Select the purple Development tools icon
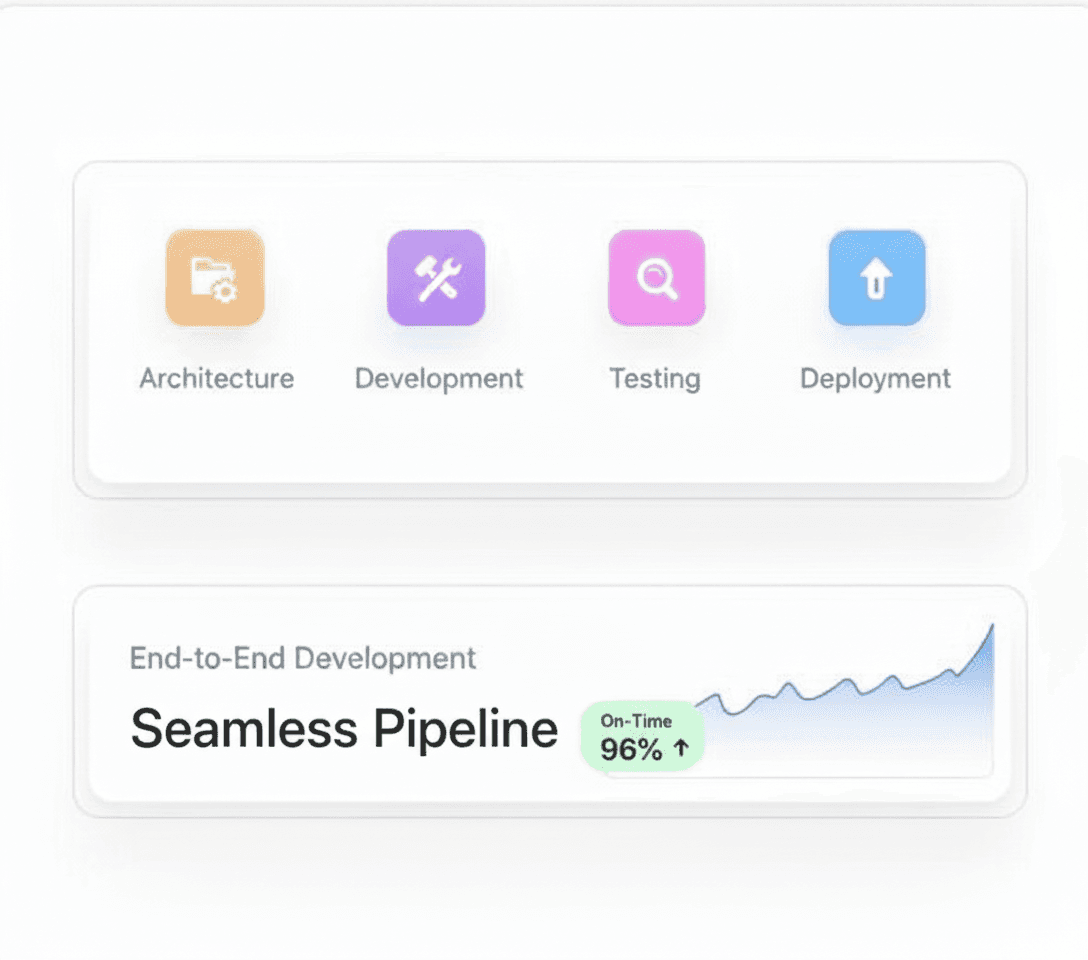 click(436, 277)
